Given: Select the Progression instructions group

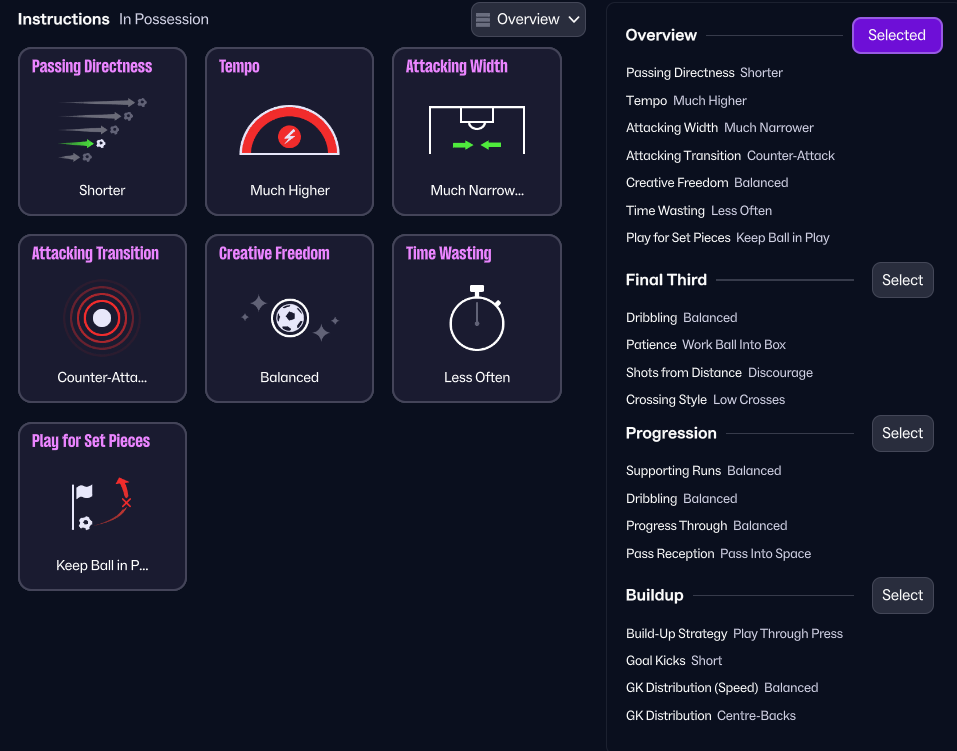Looking at the screenshot, I should coord(902,433).
